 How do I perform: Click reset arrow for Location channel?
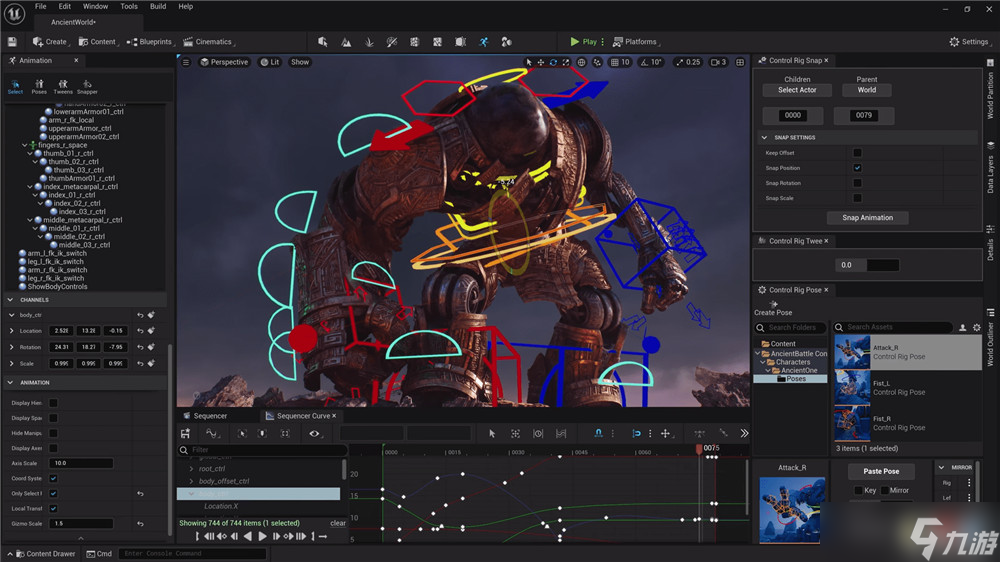[x=140, y=330]
